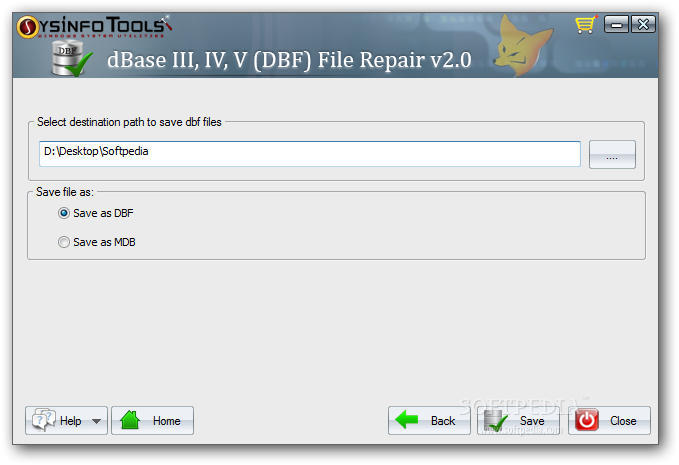
Task: Close the window with the X button
Action: tap(643, 24)
